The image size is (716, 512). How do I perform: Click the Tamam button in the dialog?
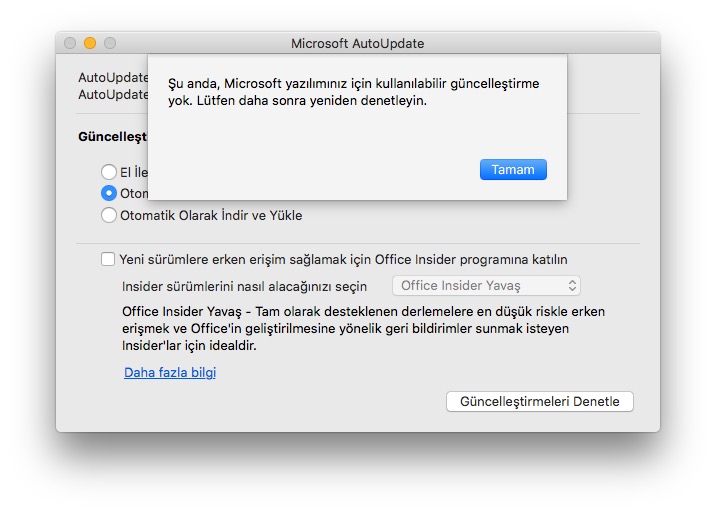pos(513,169)
